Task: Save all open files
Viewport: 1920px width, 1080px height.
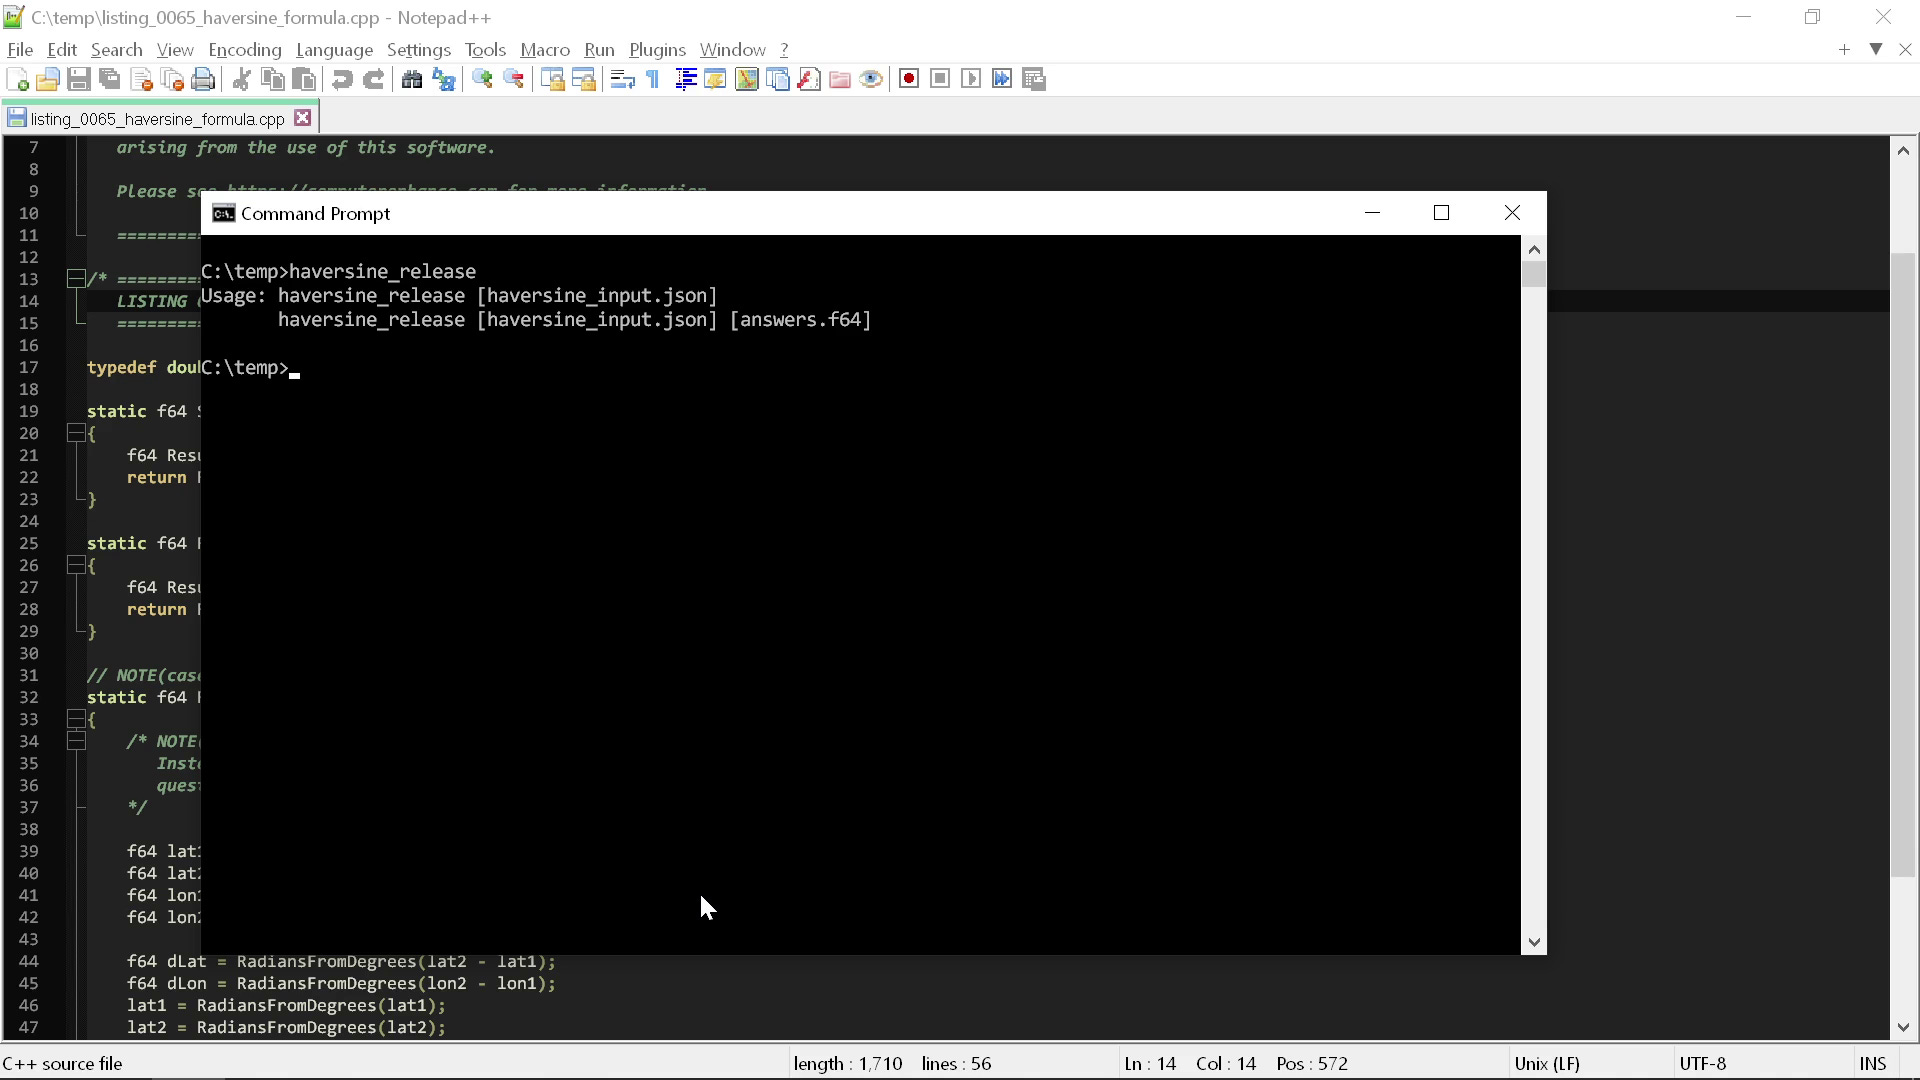Action: click(x=110, y=79)
